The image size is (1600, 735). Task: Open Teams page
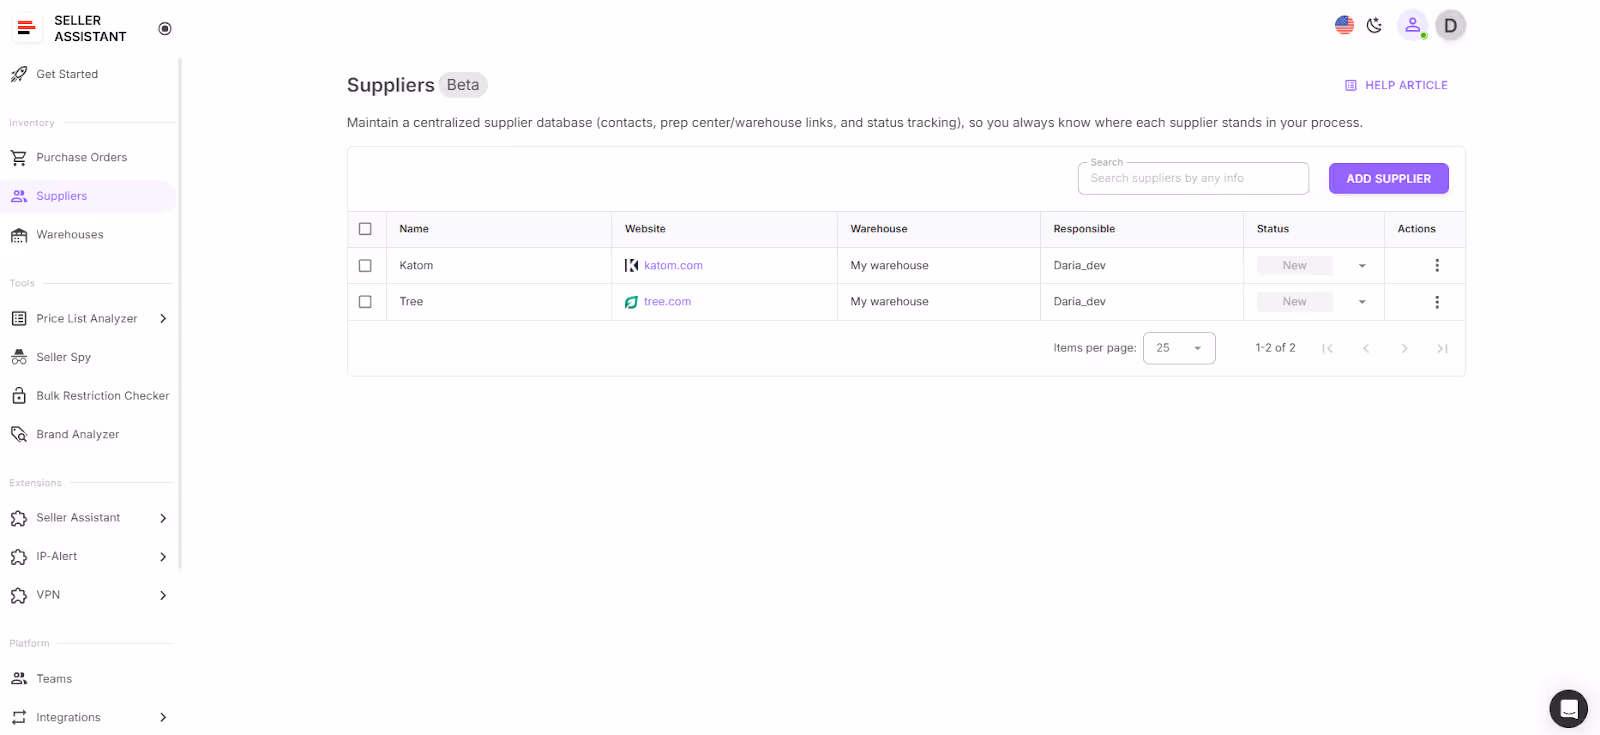(x=54, y=679)
